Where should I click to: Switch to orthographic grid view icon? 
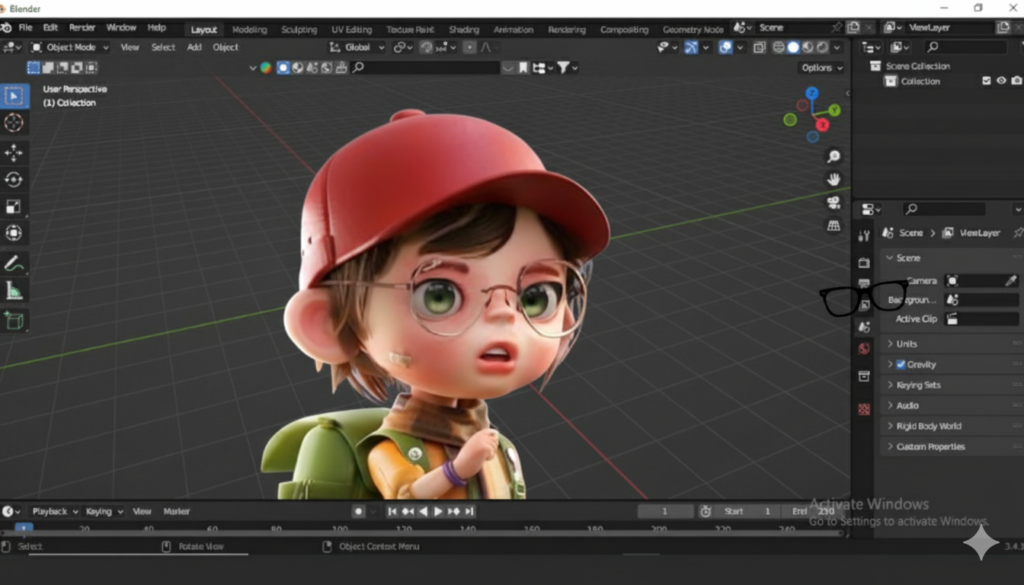pyautogui.click(x=833, y=226)
